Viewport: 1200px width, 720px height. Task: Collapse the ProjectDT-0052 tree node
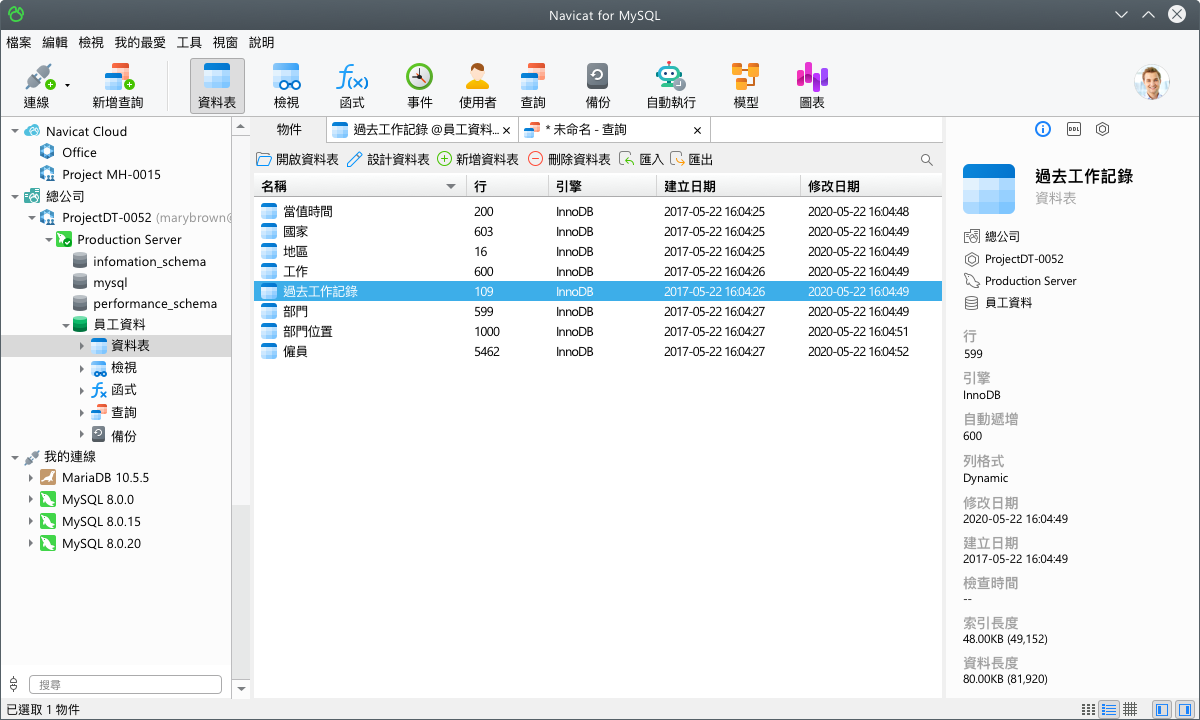click(x=32, y=217)
